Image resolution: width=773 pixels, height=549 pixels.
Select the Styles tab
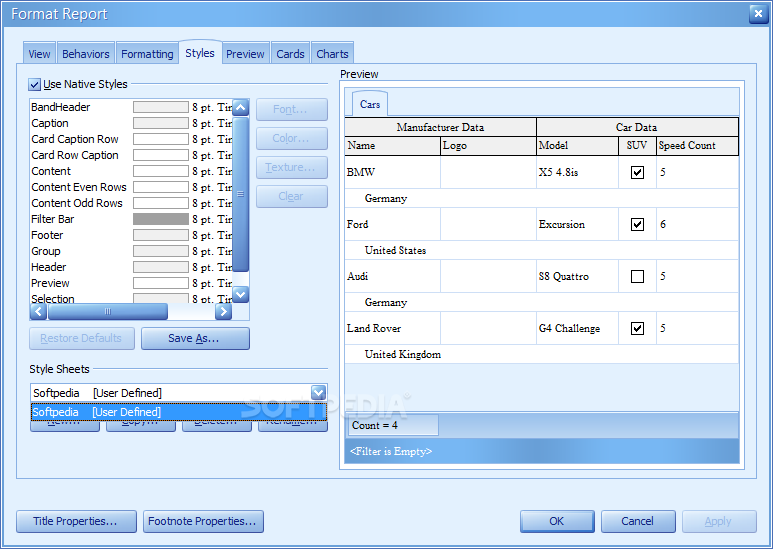click(x=200, y=53)
